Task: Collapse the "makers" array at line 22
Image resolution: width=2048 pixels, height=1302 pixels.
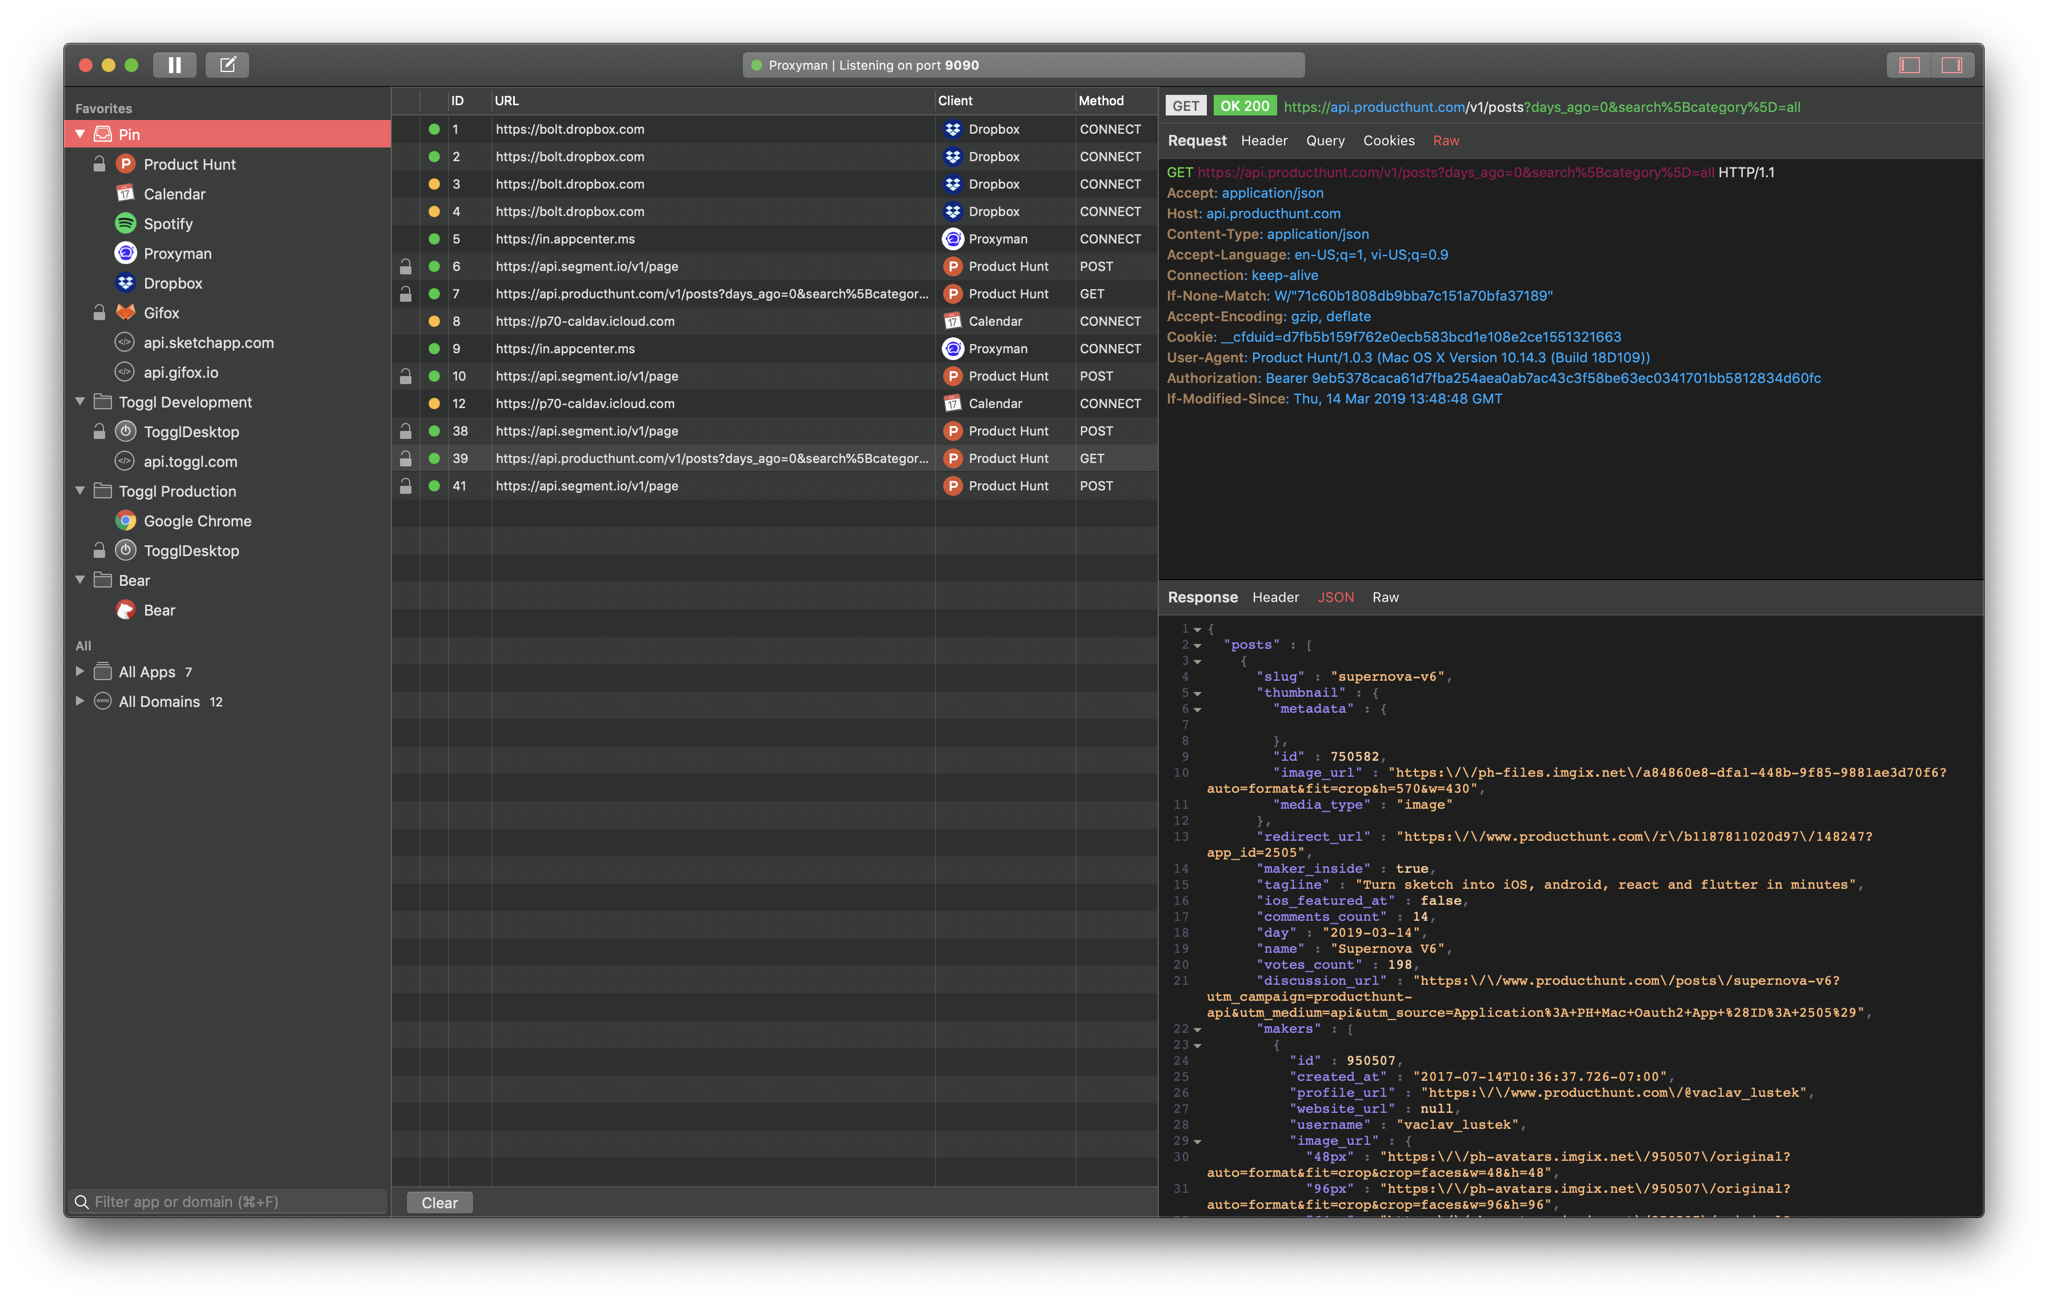Action: pyautogui.click(x=1198, y=1030)
